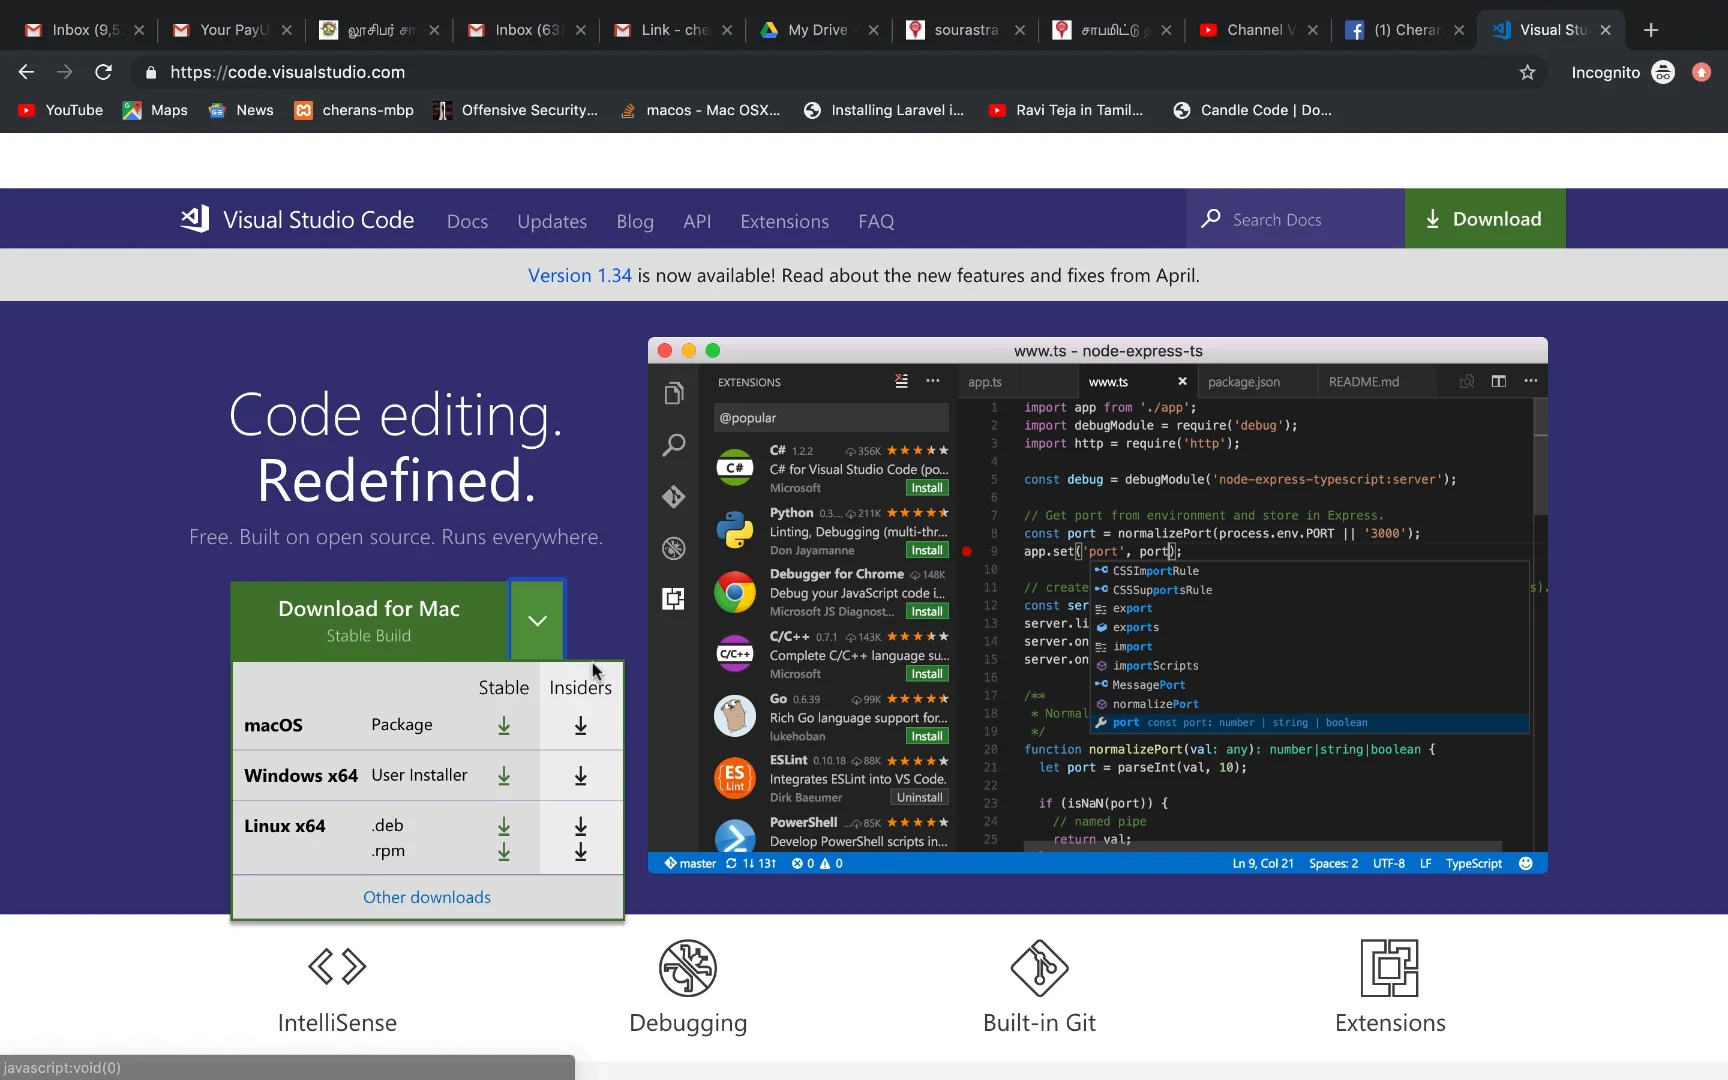Switch to the My Drive browser tab
The width and height of the screenshot is (1728, 1080).
tap(818, 30)
